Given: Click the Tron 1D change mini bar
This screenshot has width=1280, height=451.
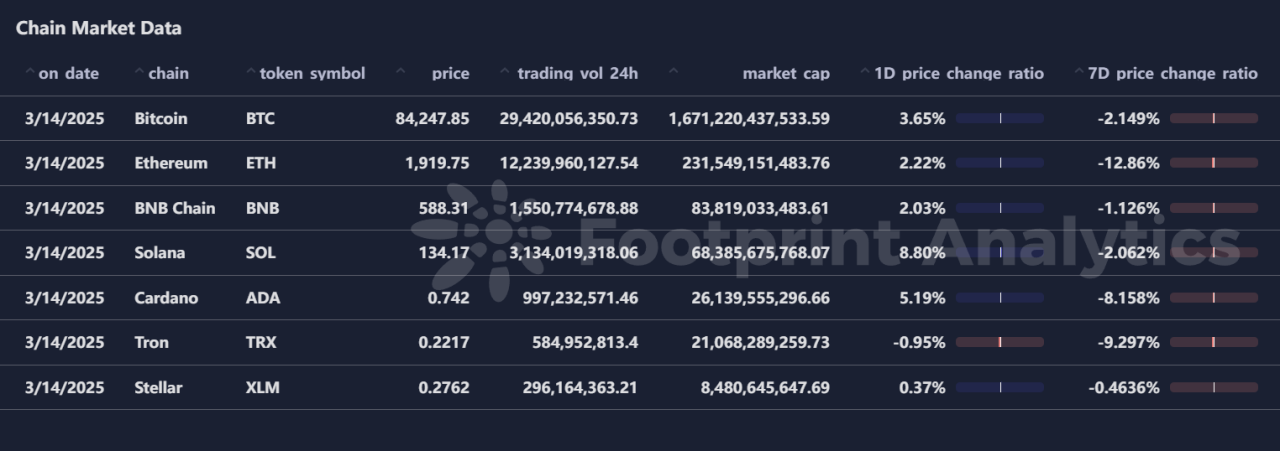Looking at the screenshot, I should 1000,342.
